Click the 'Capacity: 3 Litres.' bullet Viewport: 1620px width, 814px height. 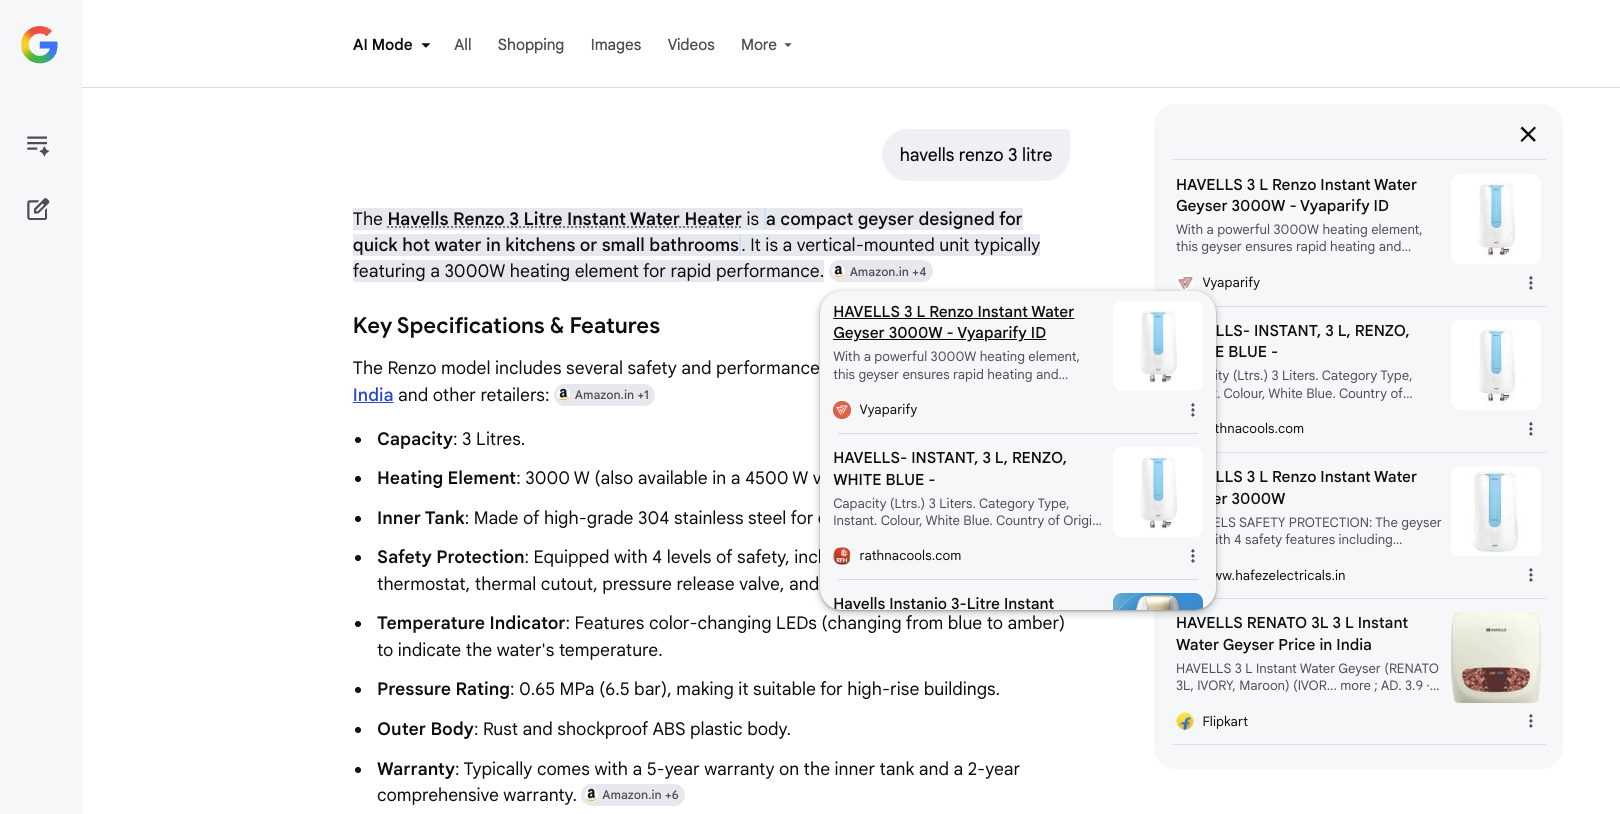point(451,439)
